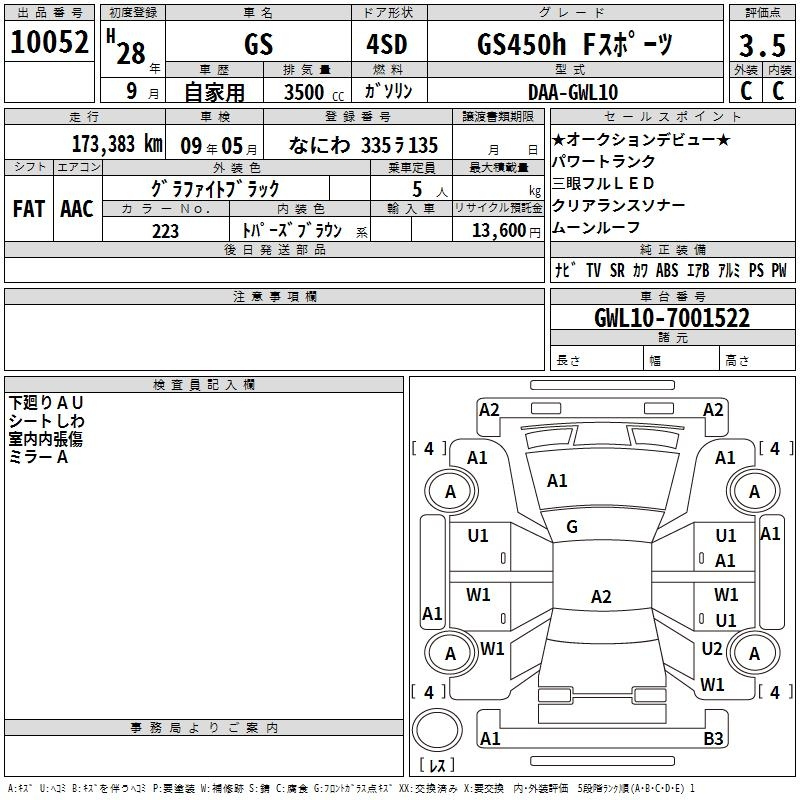Click the G windshield mark on diagram

572,527
